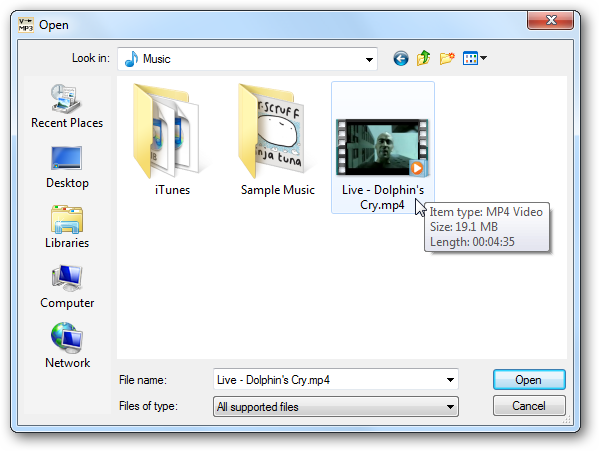
Task: Open Network location
Action: click(x=67, y=346)
